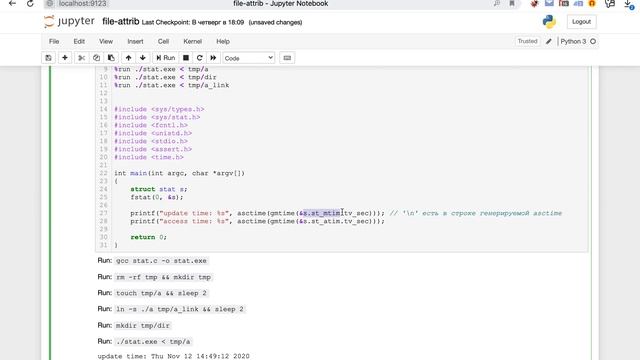Click the '#include <time.h>' line

(149, 157)
